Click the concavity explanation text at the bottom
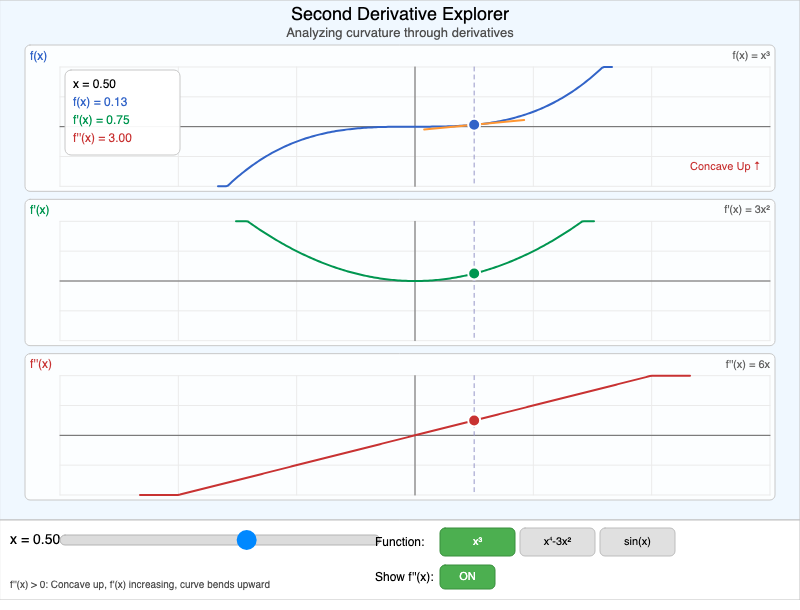 pos(139,584)
